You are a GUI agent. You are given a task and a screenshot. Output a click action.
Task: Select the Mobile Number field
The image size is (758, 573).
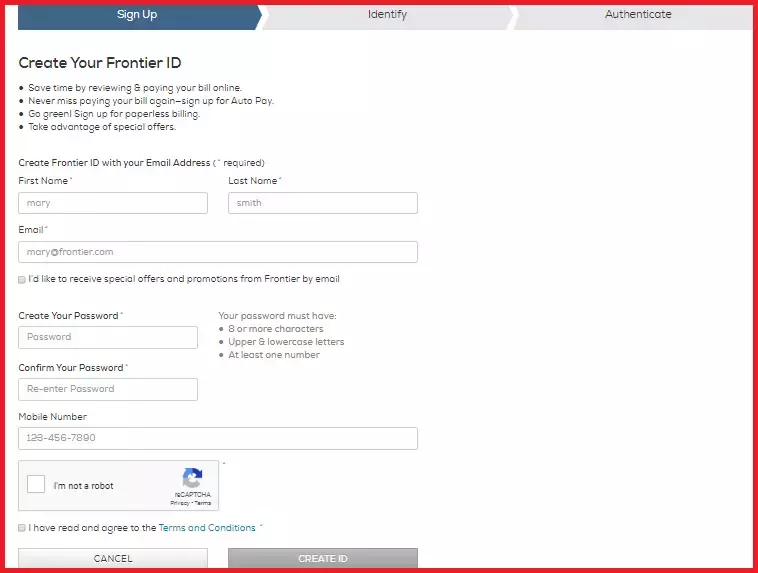coord(218,438)
